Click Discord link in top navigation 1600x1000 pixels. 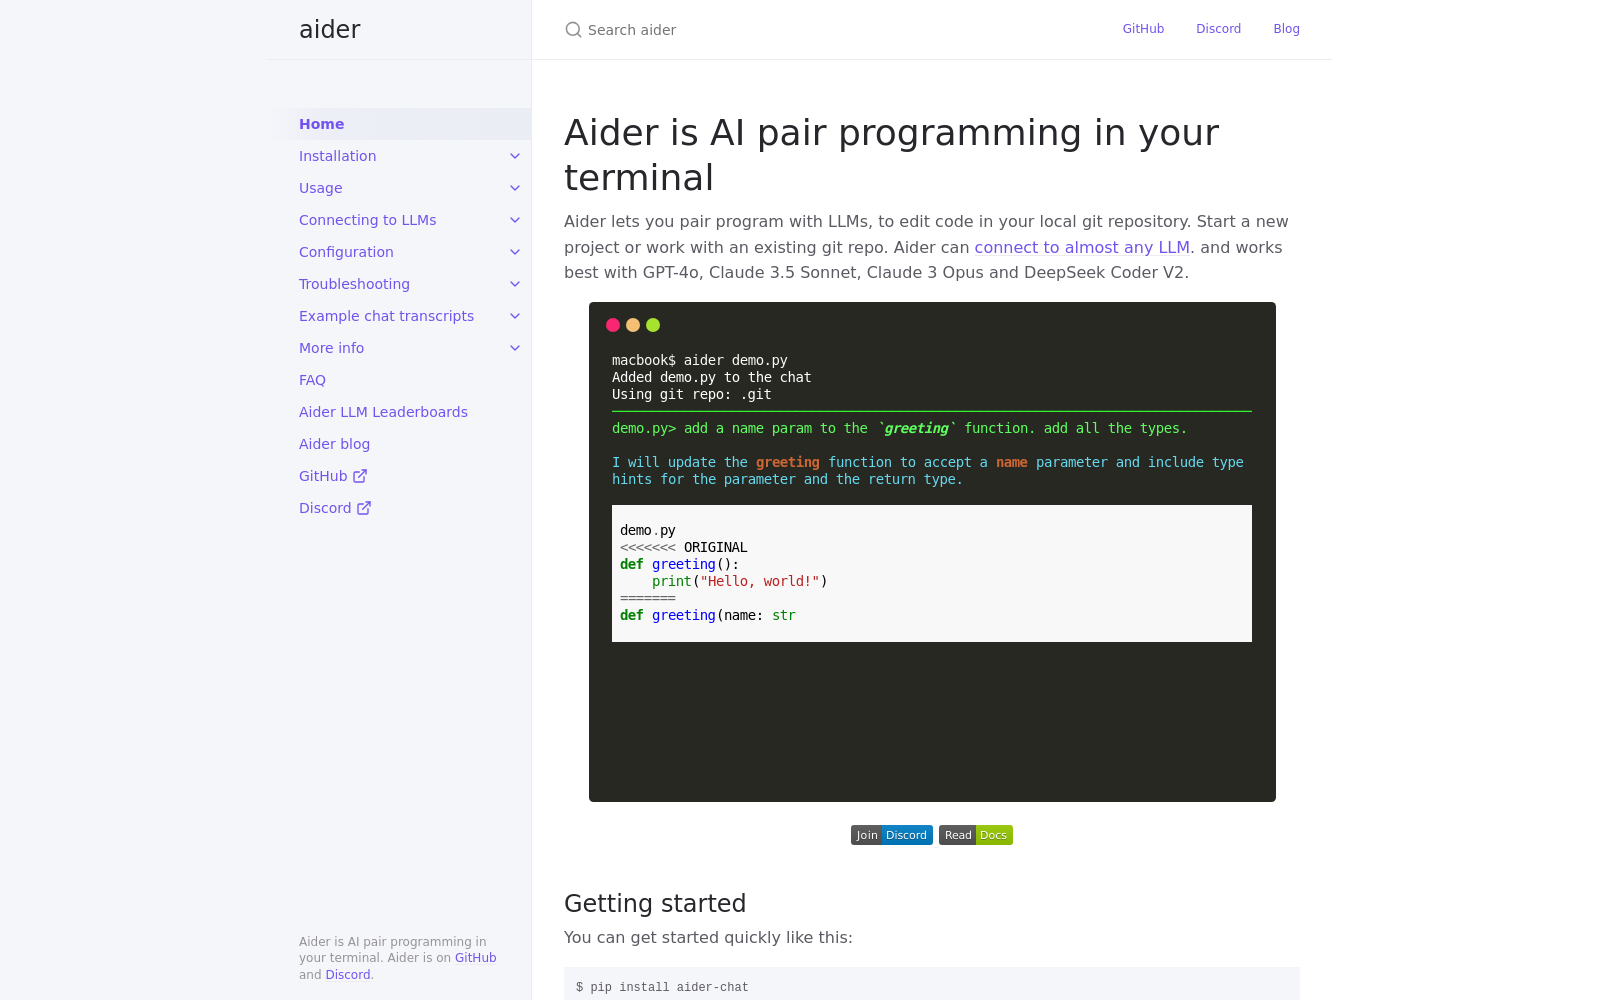point(1218,29)
